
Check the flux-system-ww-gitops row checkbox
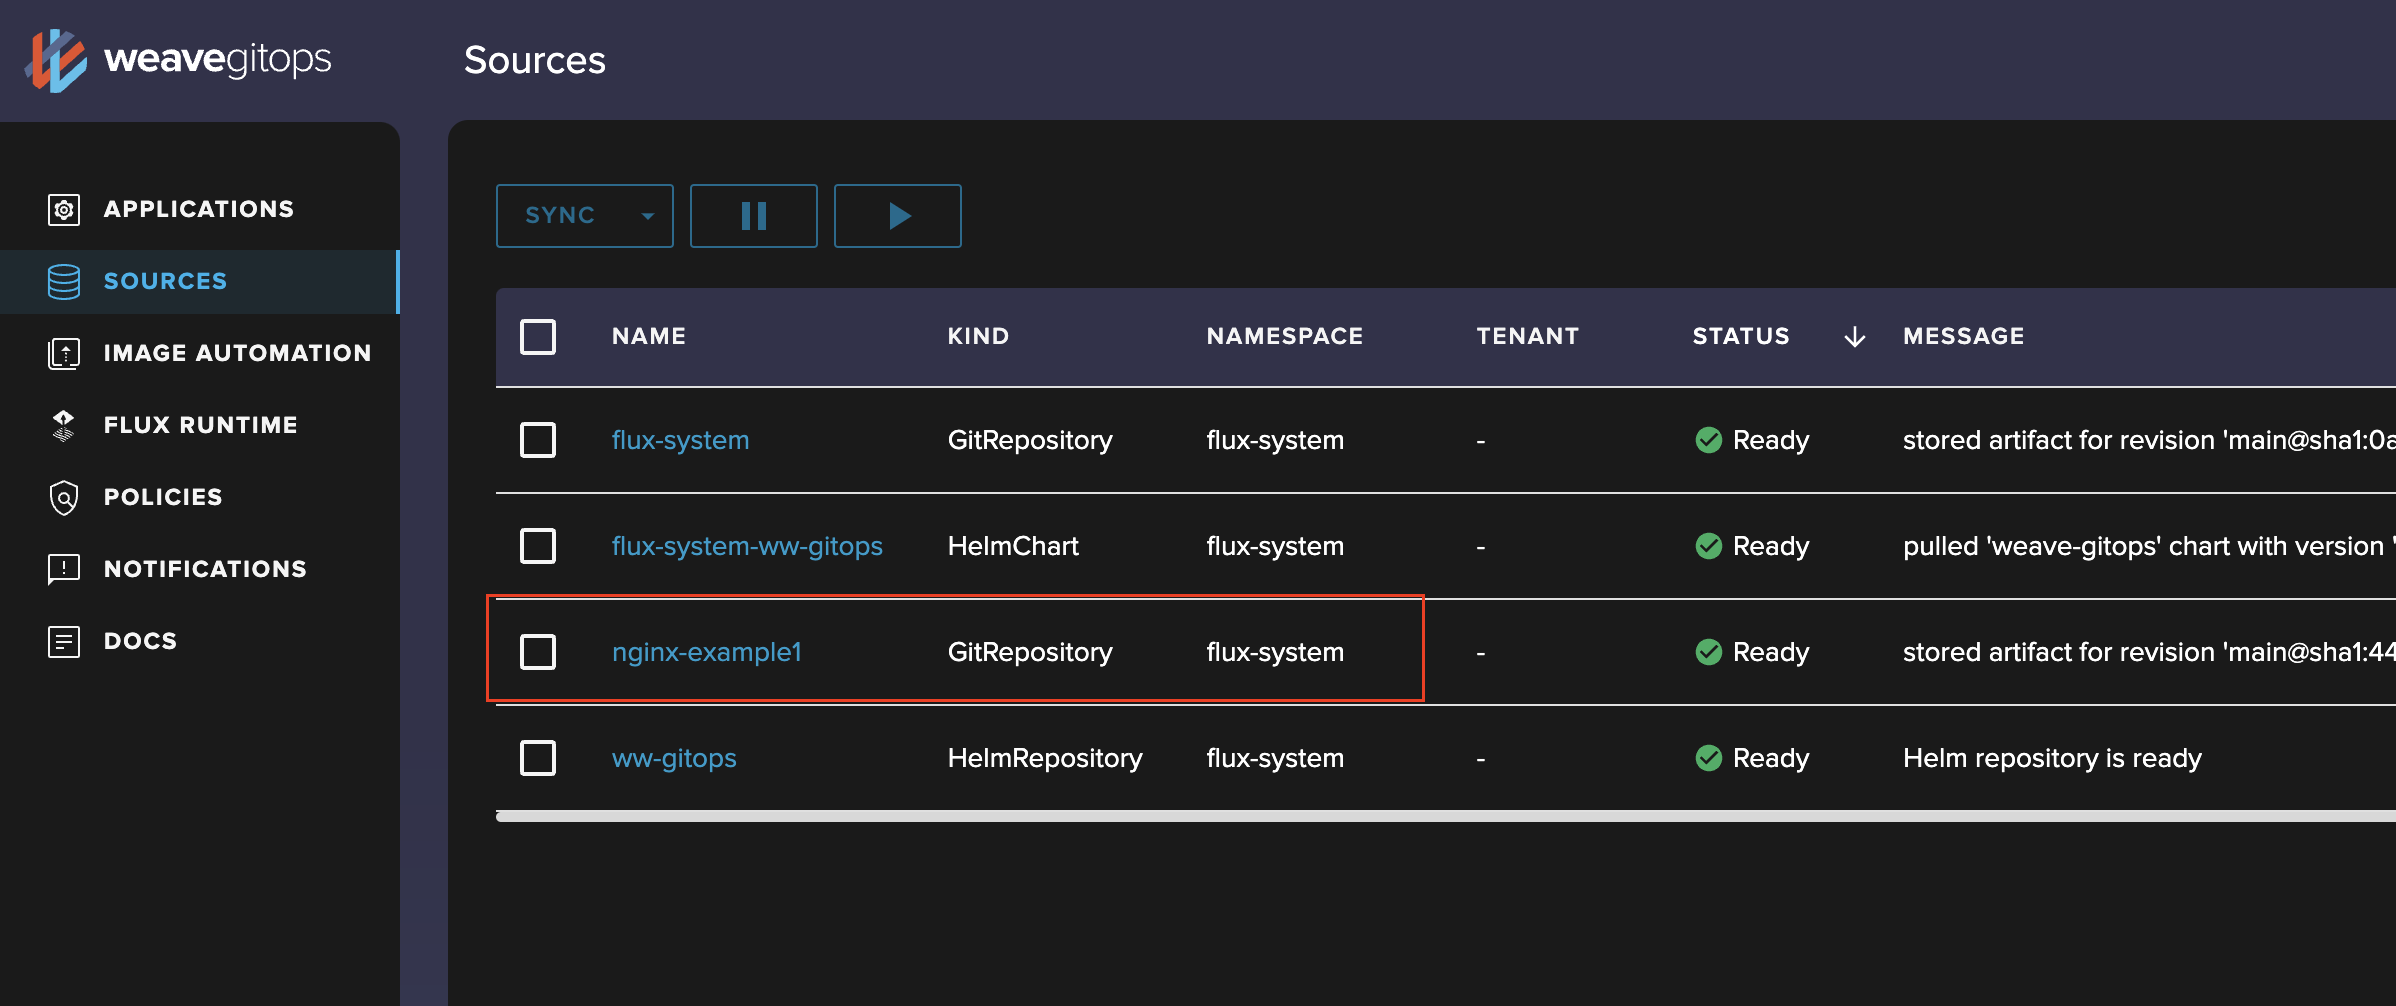click(538, 546)
